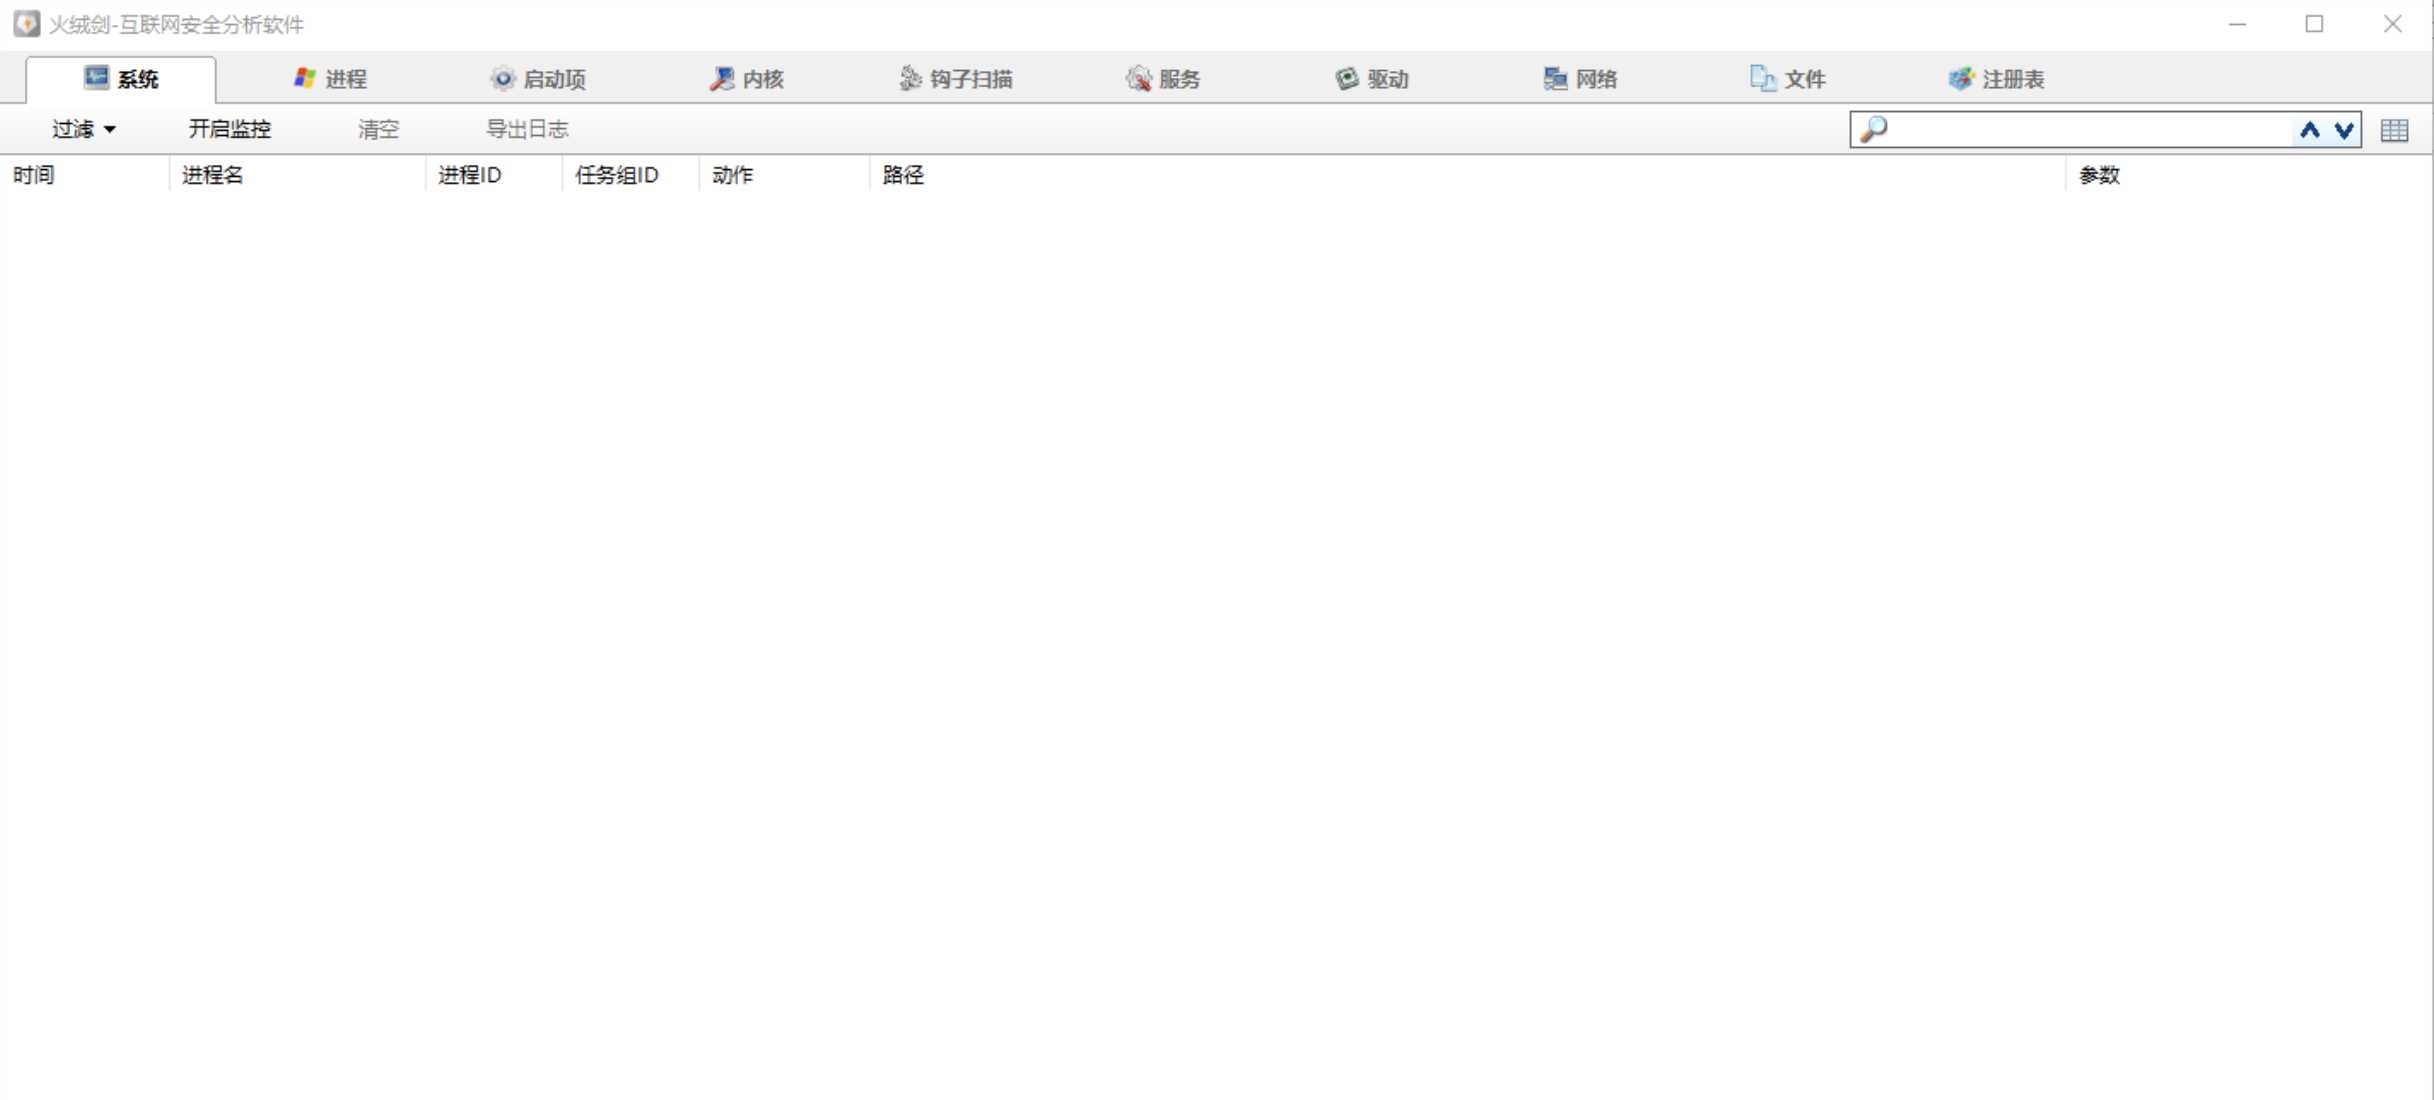Sort by the 进程ID column header
2434x1100 pixels.
[x=495, y=175]
